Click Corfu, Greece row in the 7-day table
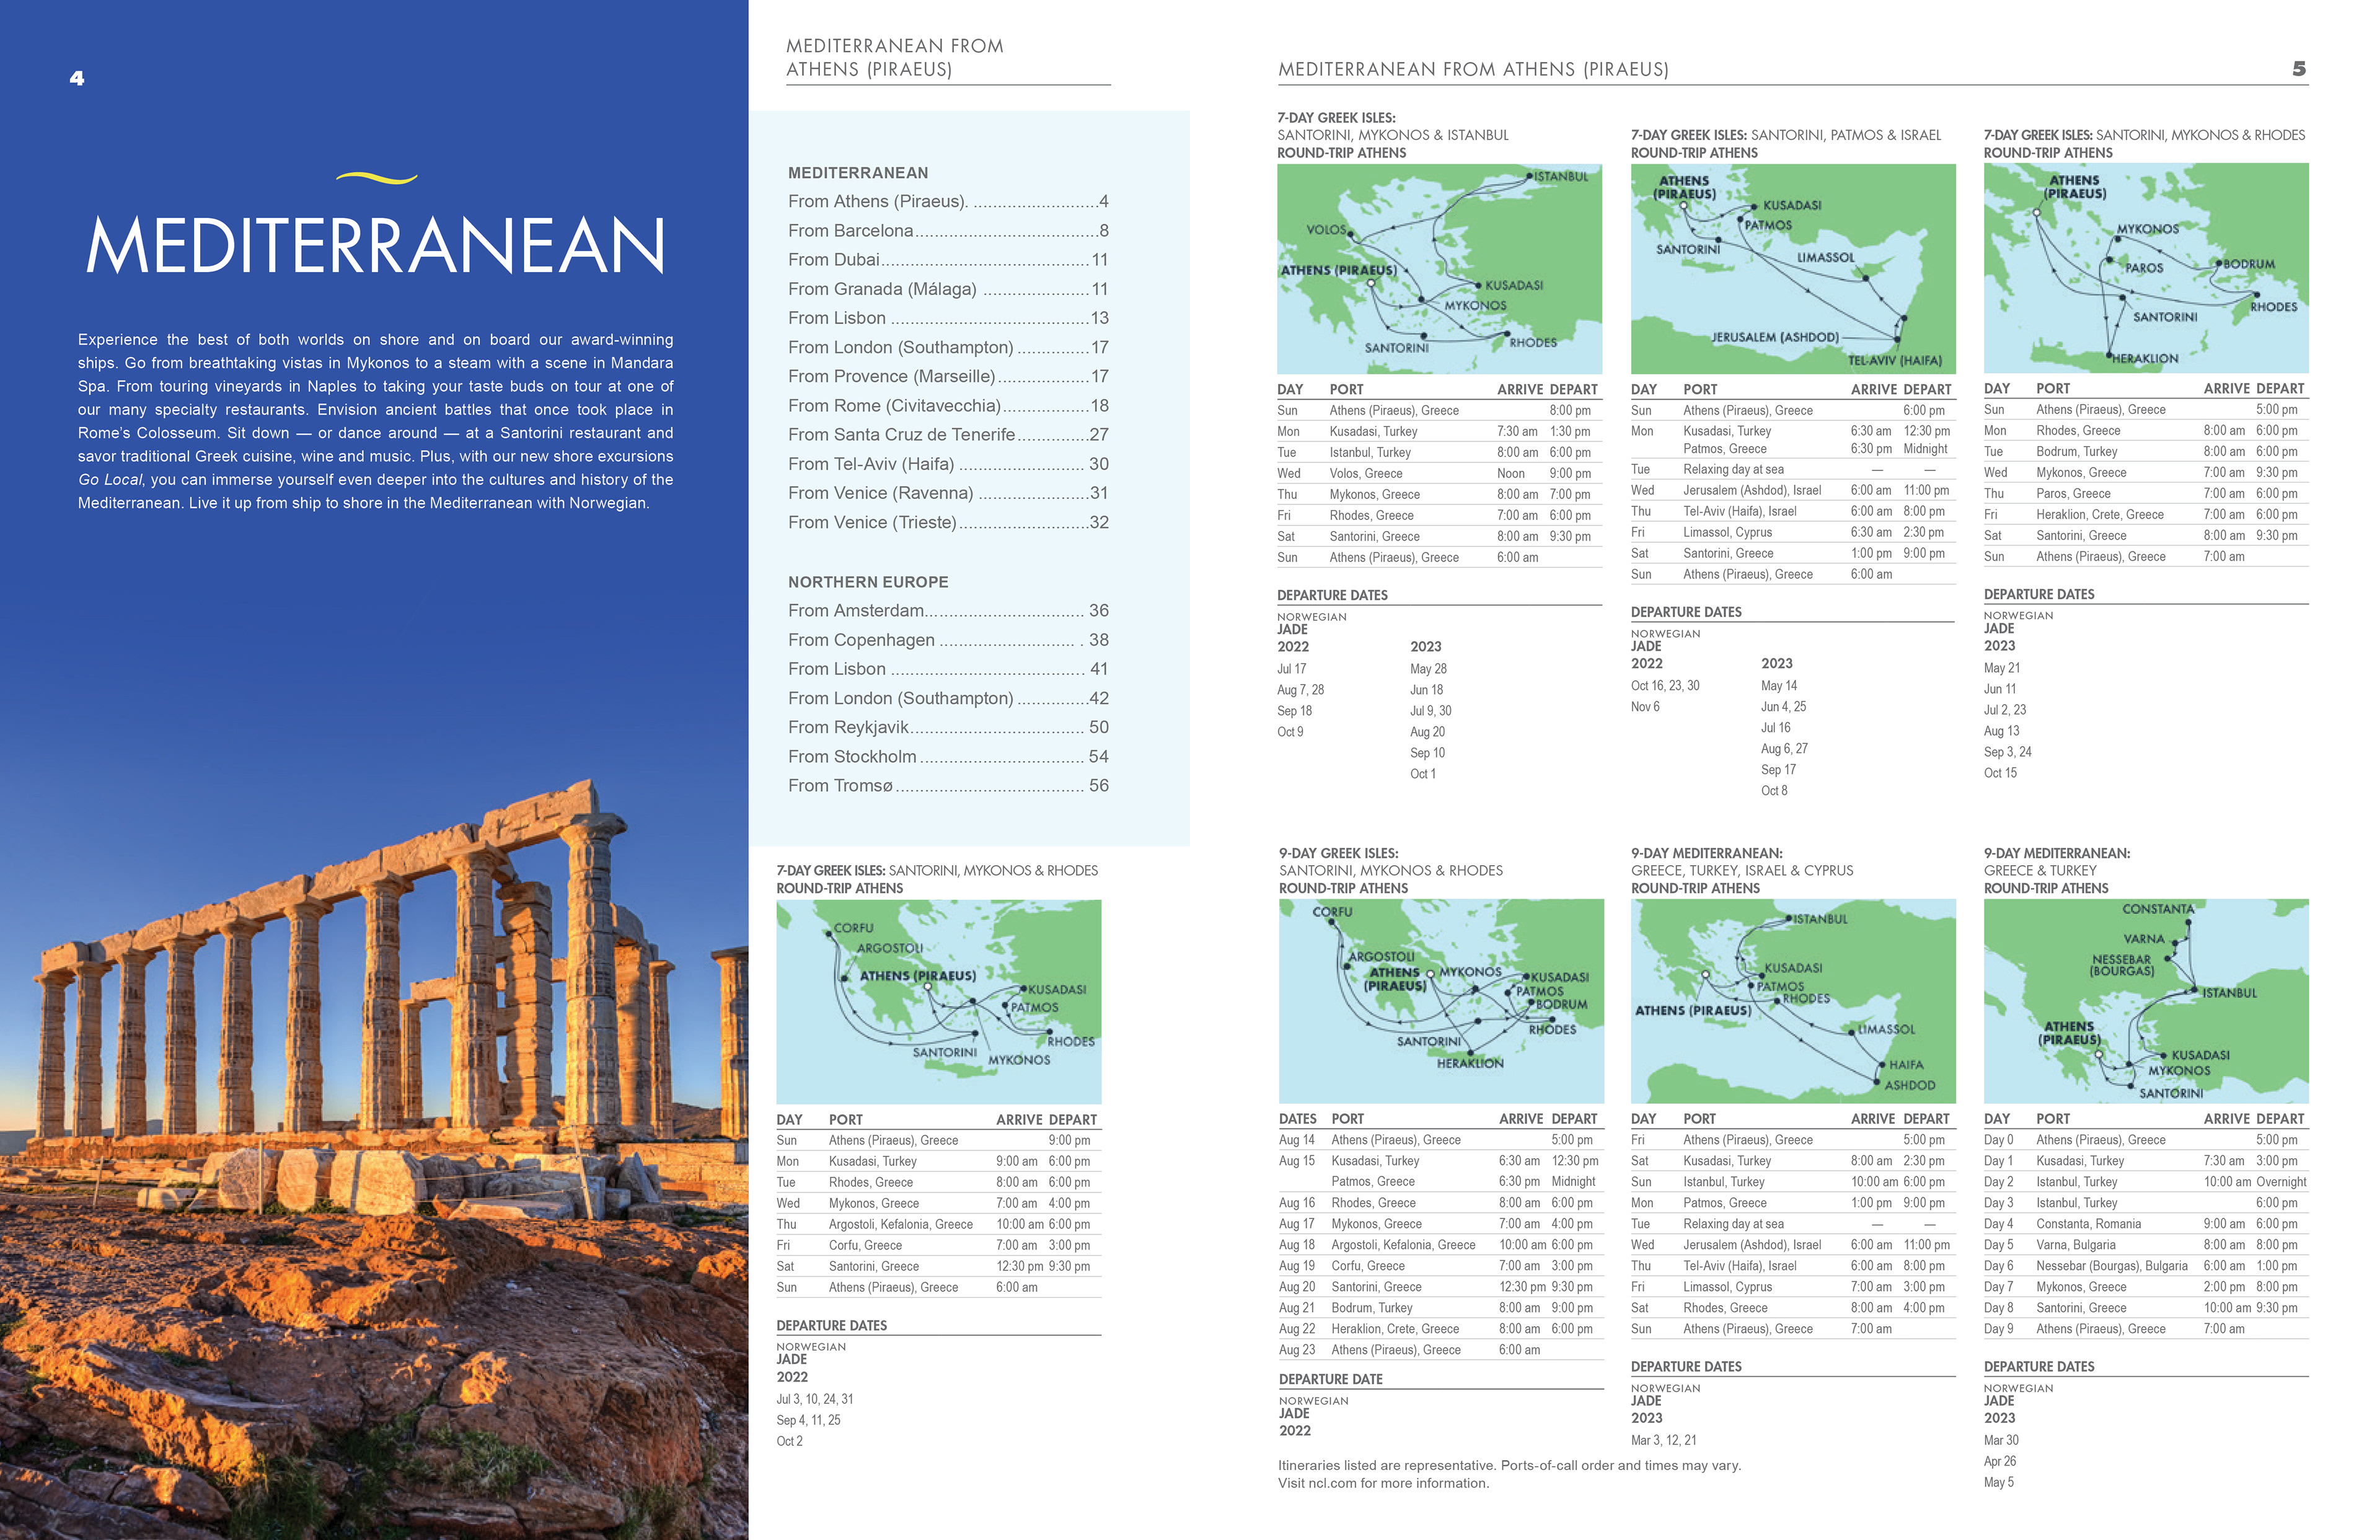This screenshot has height=1540, width=2380. pos(938,1246)
